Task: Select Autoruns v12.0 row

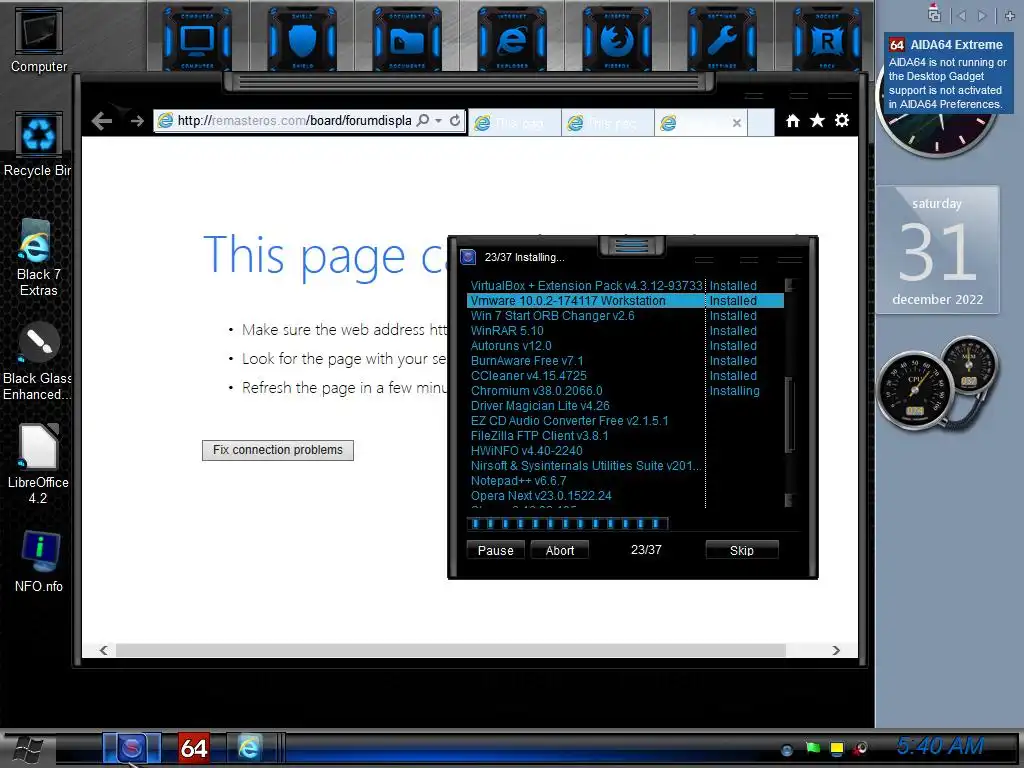Action: coord(625,346)
